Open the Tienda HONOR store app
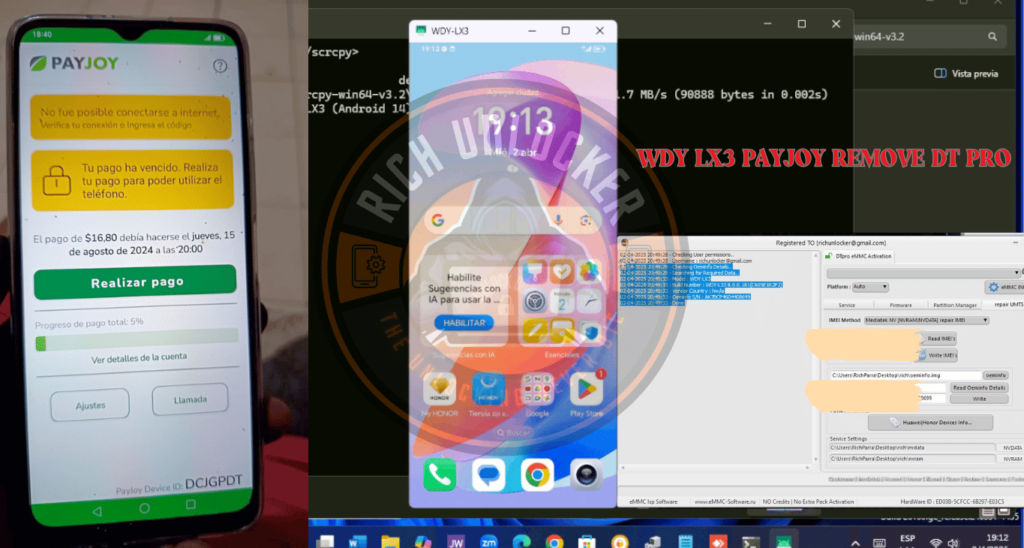 488,389
